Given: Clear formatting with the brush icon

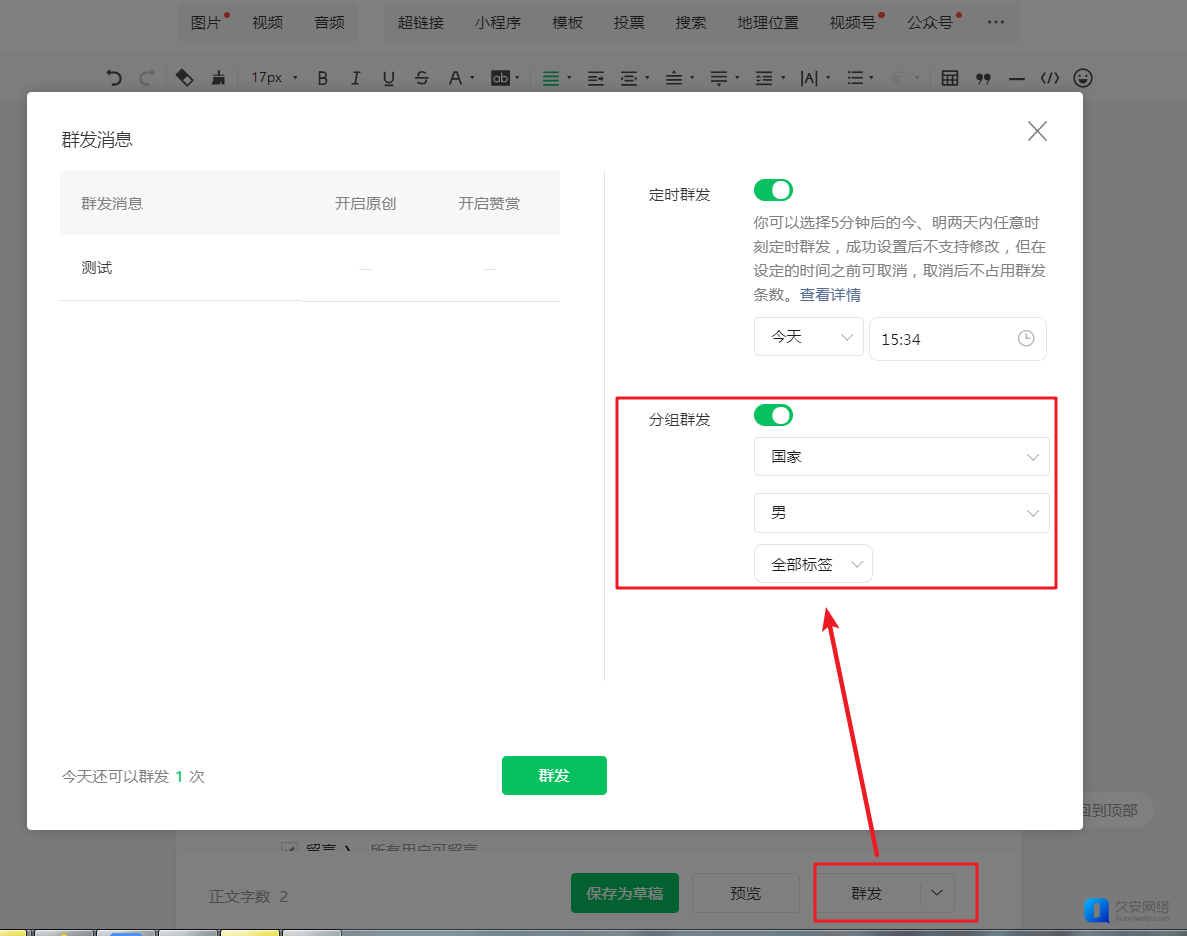Looking at the screenshot, I should pyautogui.click(x=218, y=78).
